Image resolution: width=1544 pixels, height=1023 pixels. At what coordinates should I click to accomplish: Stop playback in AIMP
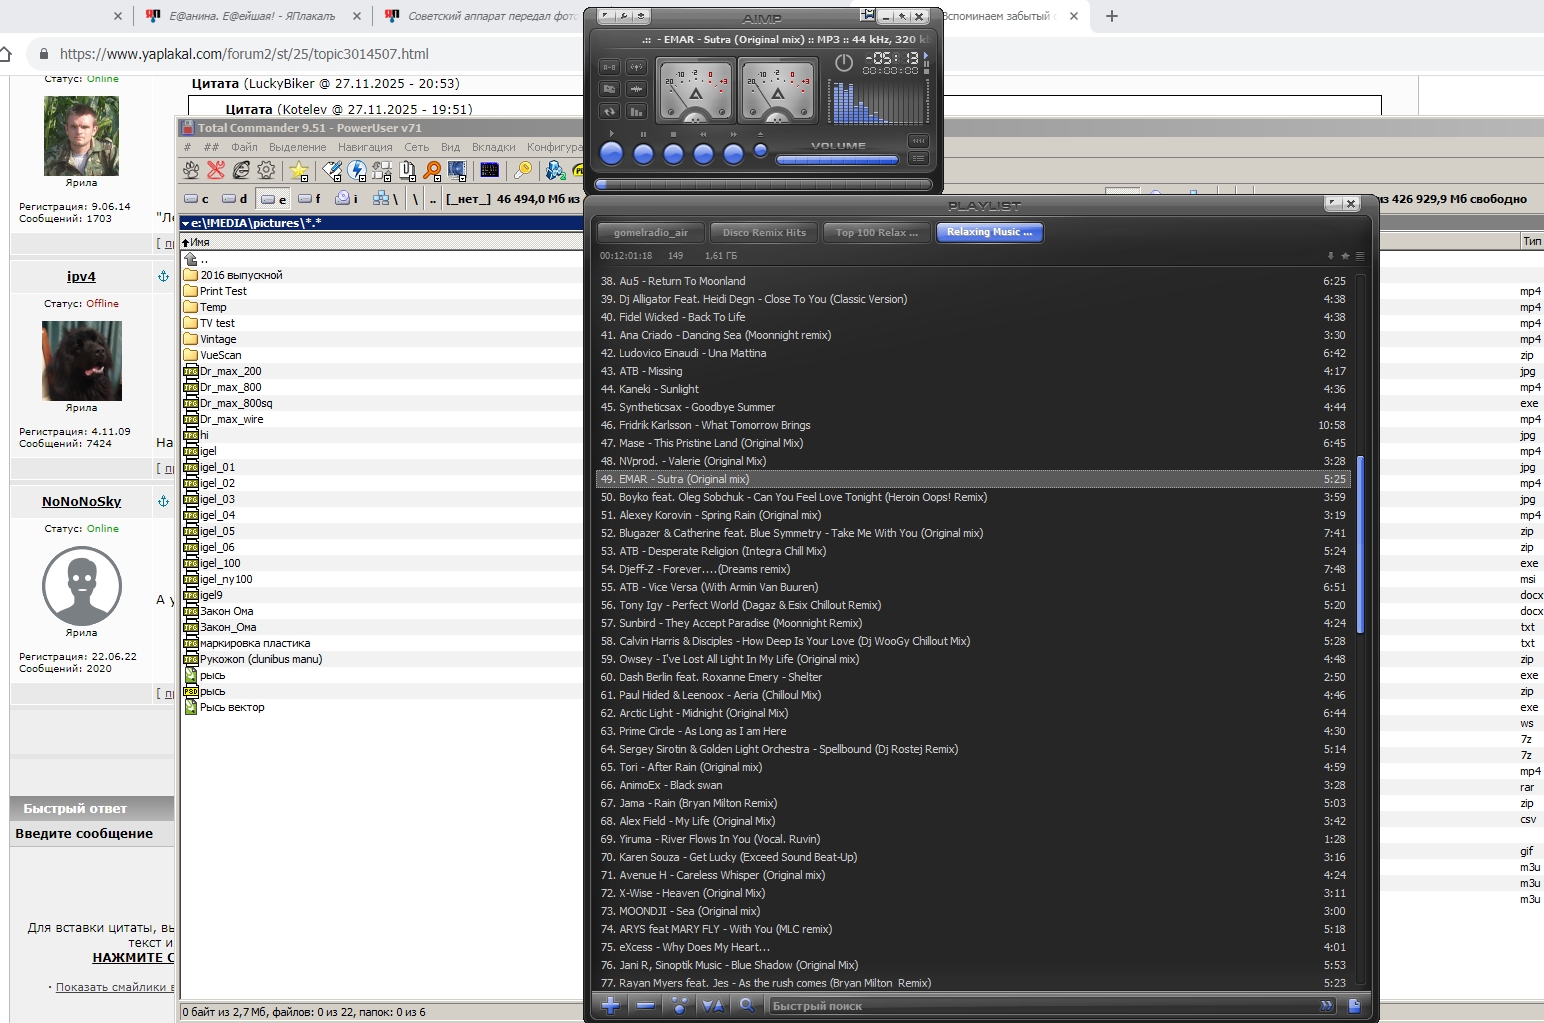coord(673,154)
